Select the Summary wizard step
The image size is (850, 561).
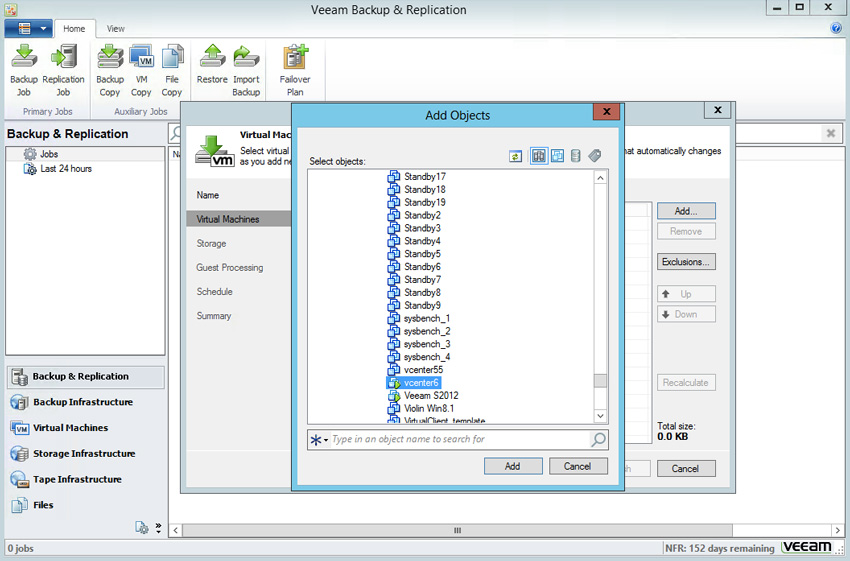pyautogui.click(x=214, y=316)
